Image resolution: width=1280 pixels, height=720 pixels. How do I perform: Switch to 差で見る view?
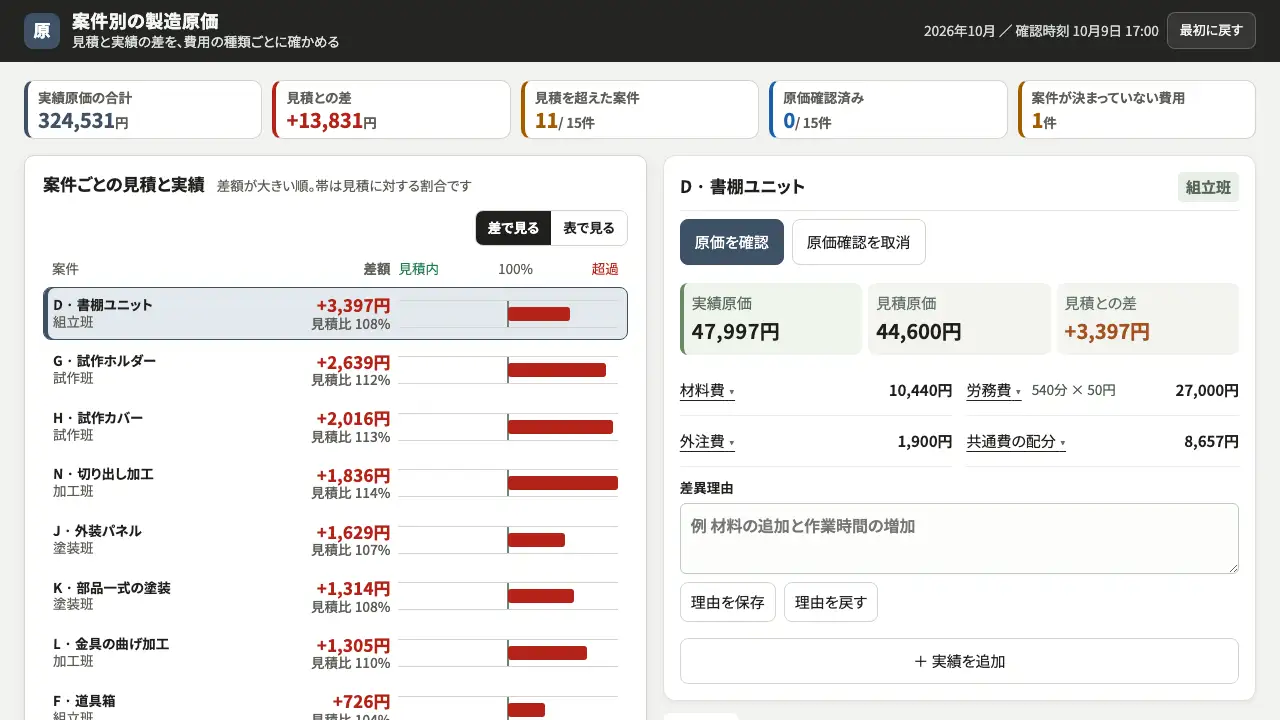[x=513, y=228]
